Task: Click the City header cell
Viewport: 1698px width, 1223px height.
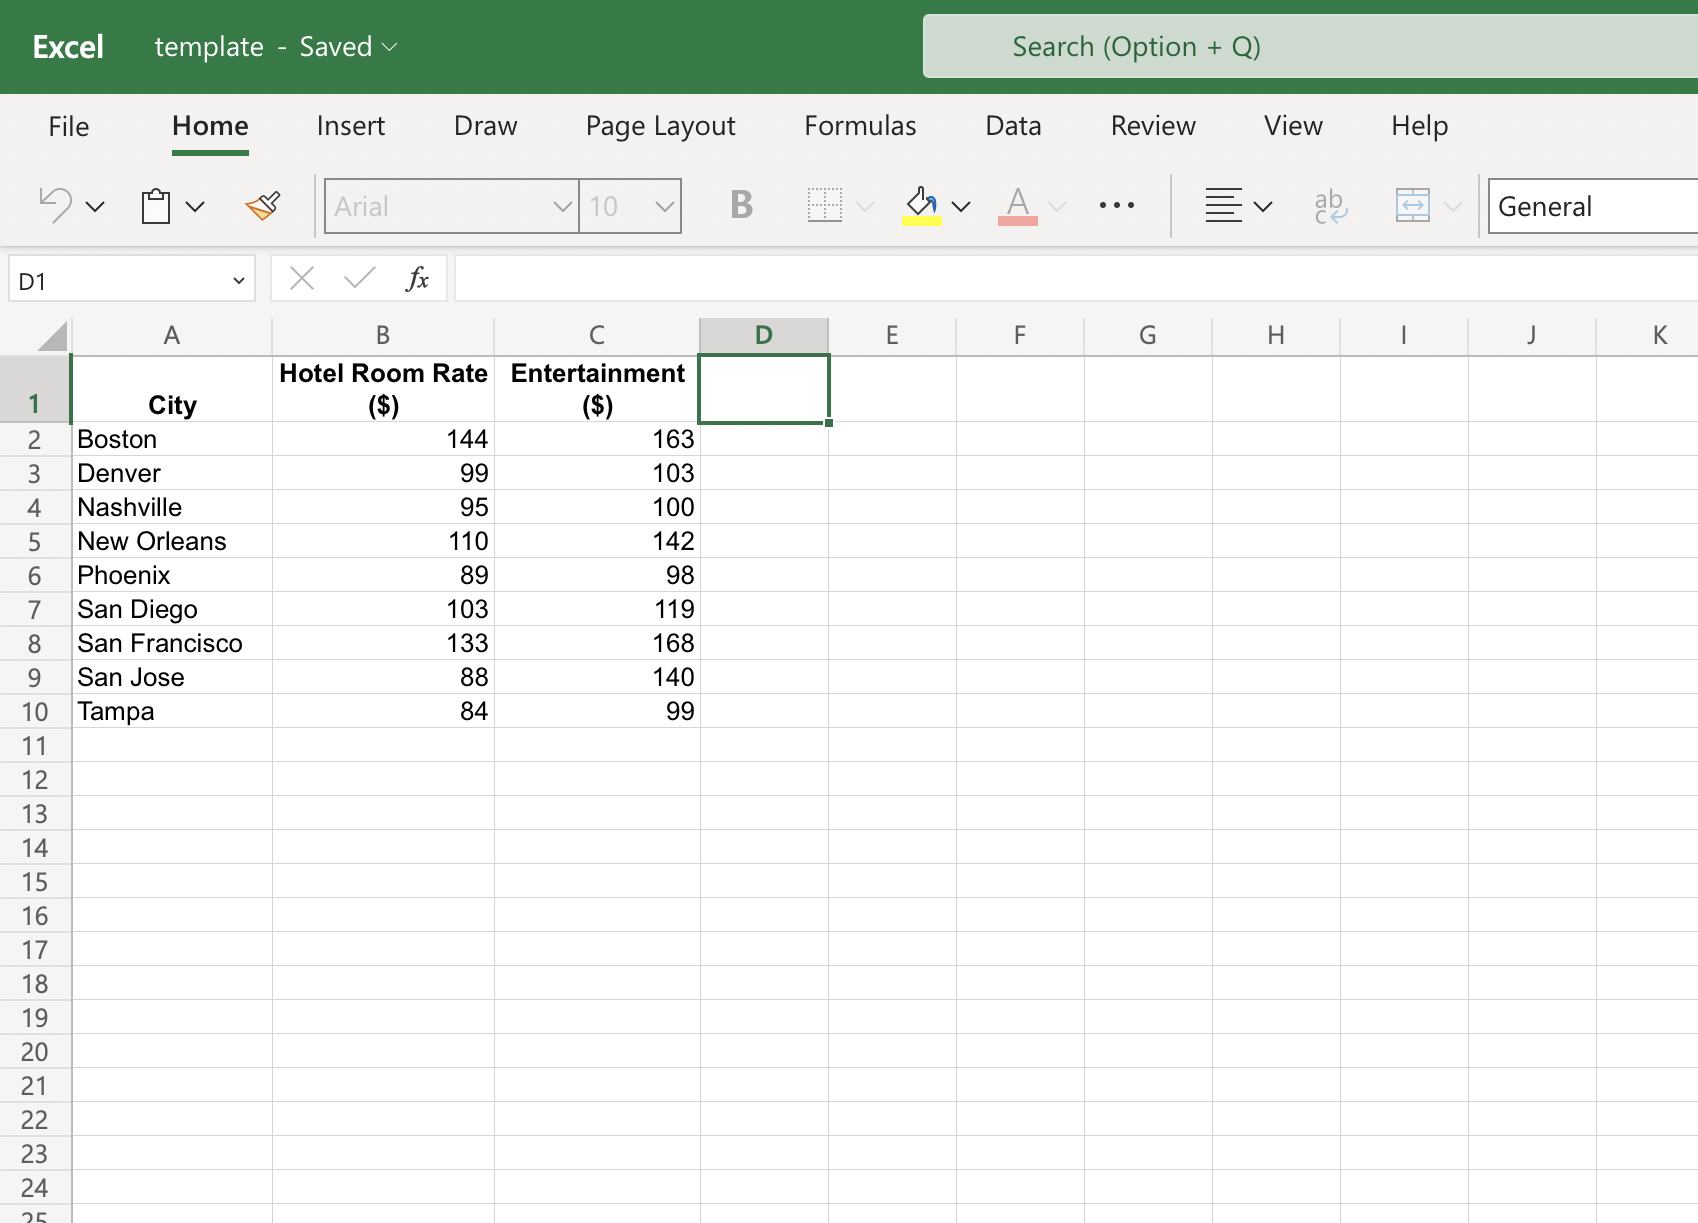Action: coord(172,389)
